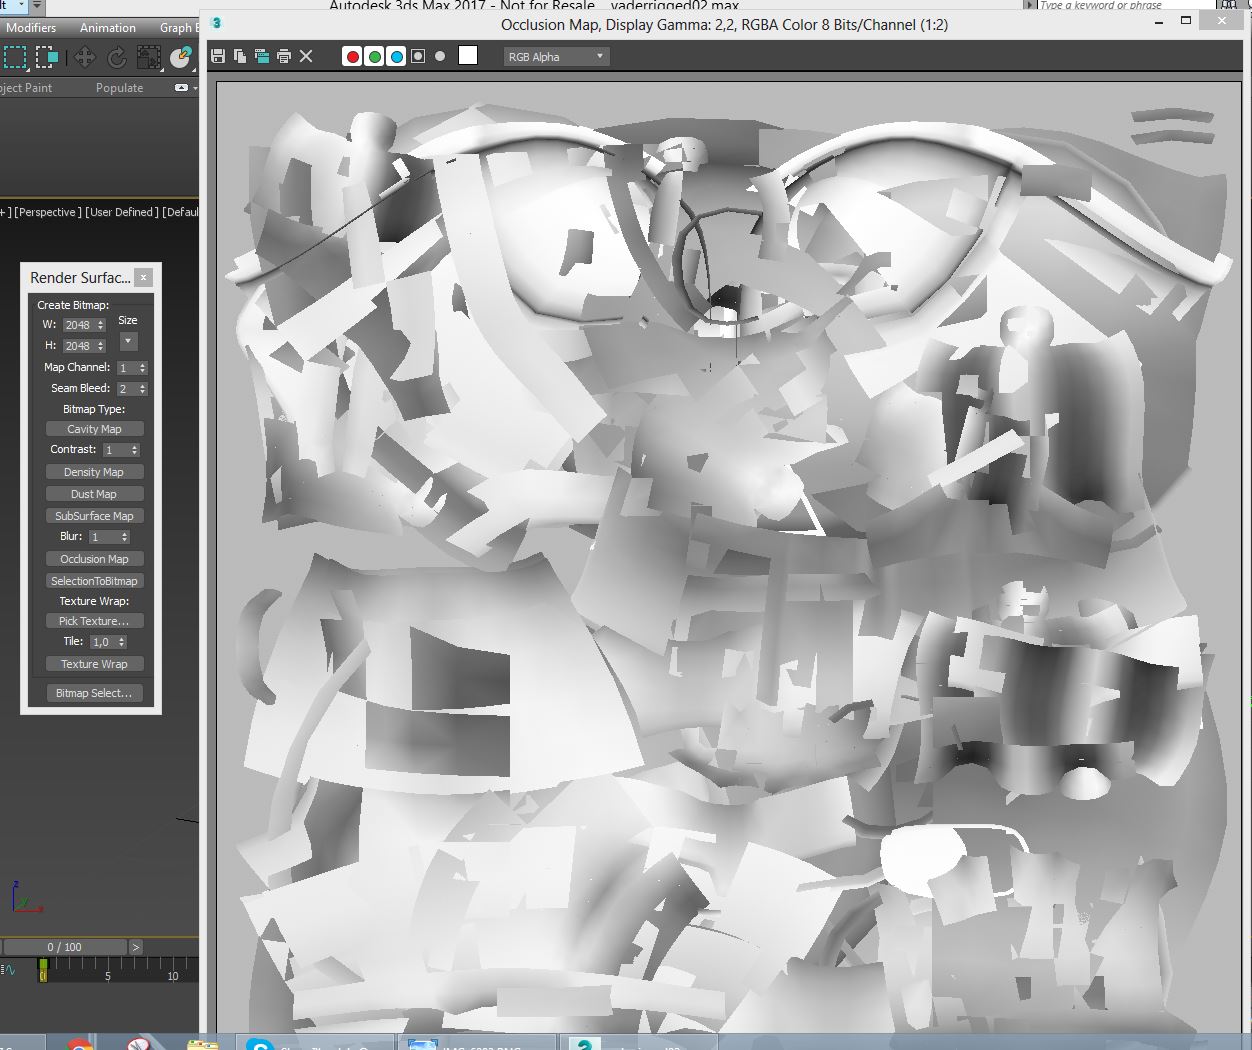Screen dimensions: 1252x1050
Task: Open the Animation menu
Action: click(107, 28)
